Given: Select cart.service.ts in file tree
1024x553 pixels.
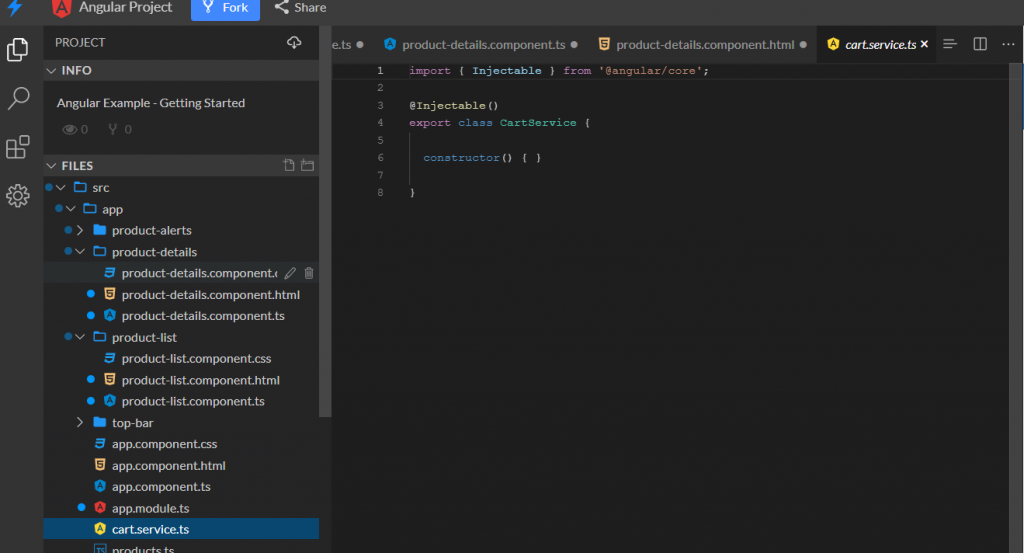Looking at the screenshot, I should (182, 529).
